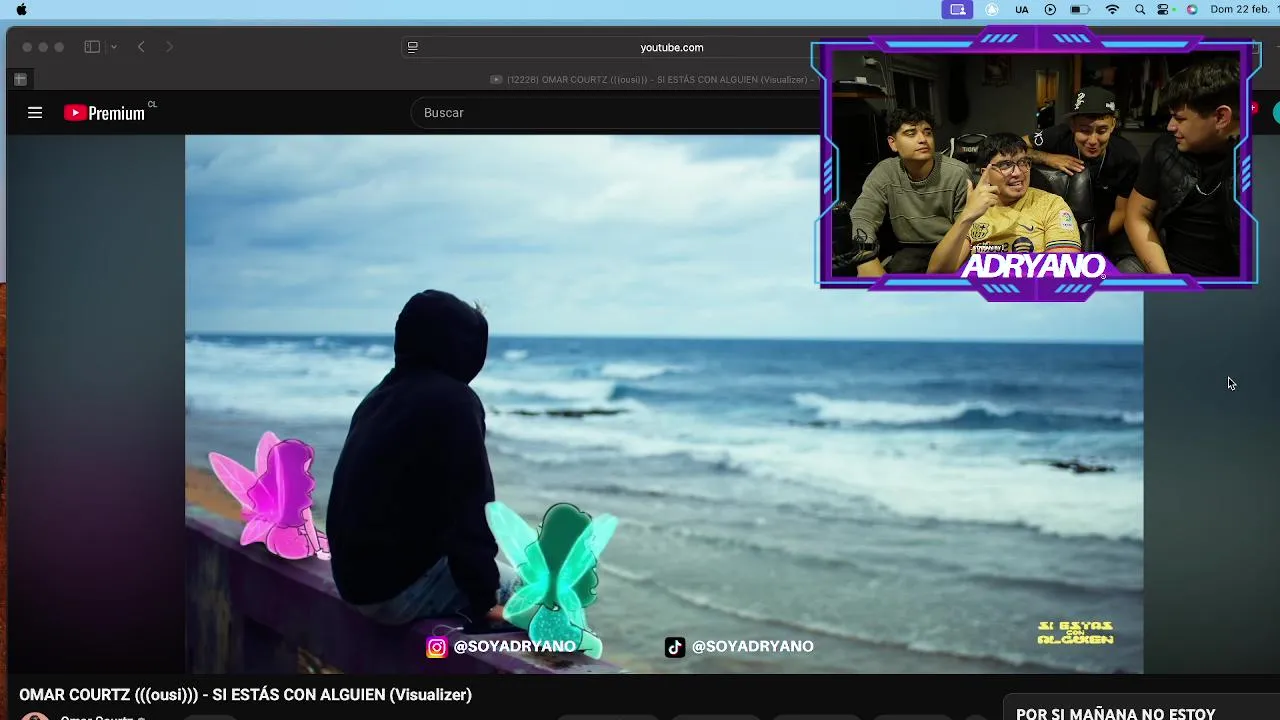The height and width of the screenshot is (720, 1280).
Task: Click the Buscar search field
Action: click(615, 113)
